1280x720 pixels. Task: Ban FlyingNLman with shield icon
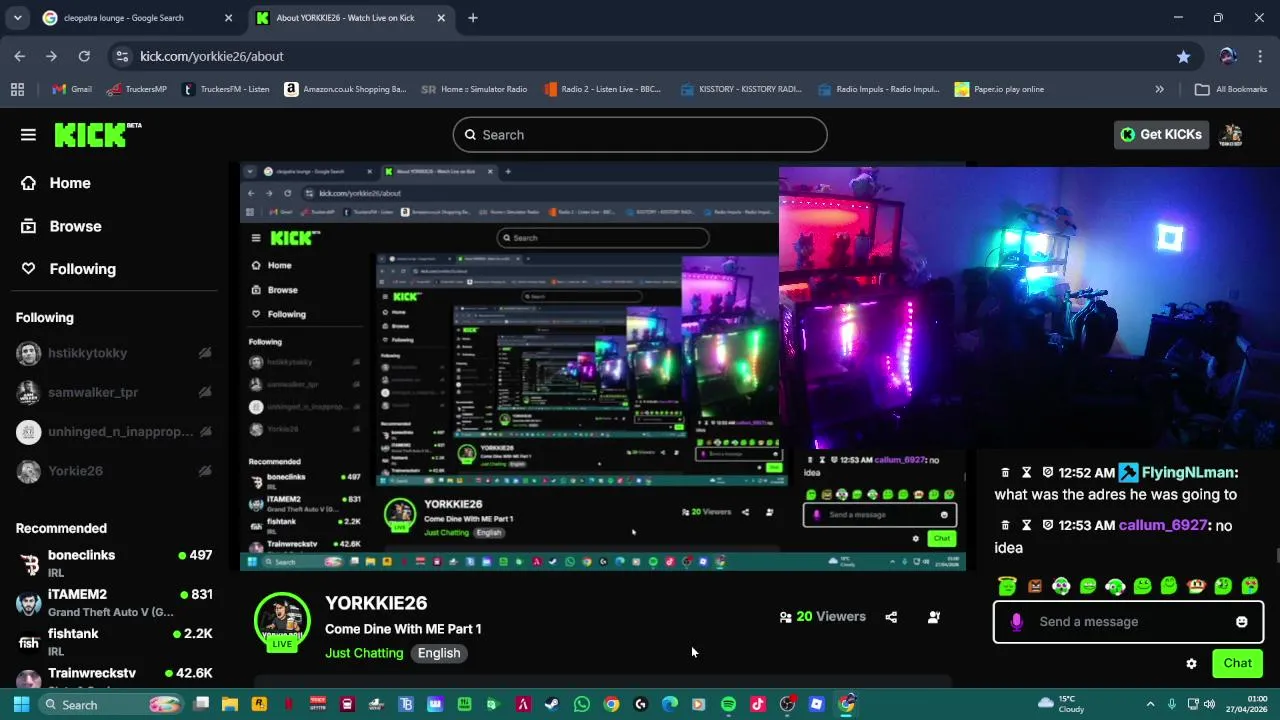[x=1047, y=473]
